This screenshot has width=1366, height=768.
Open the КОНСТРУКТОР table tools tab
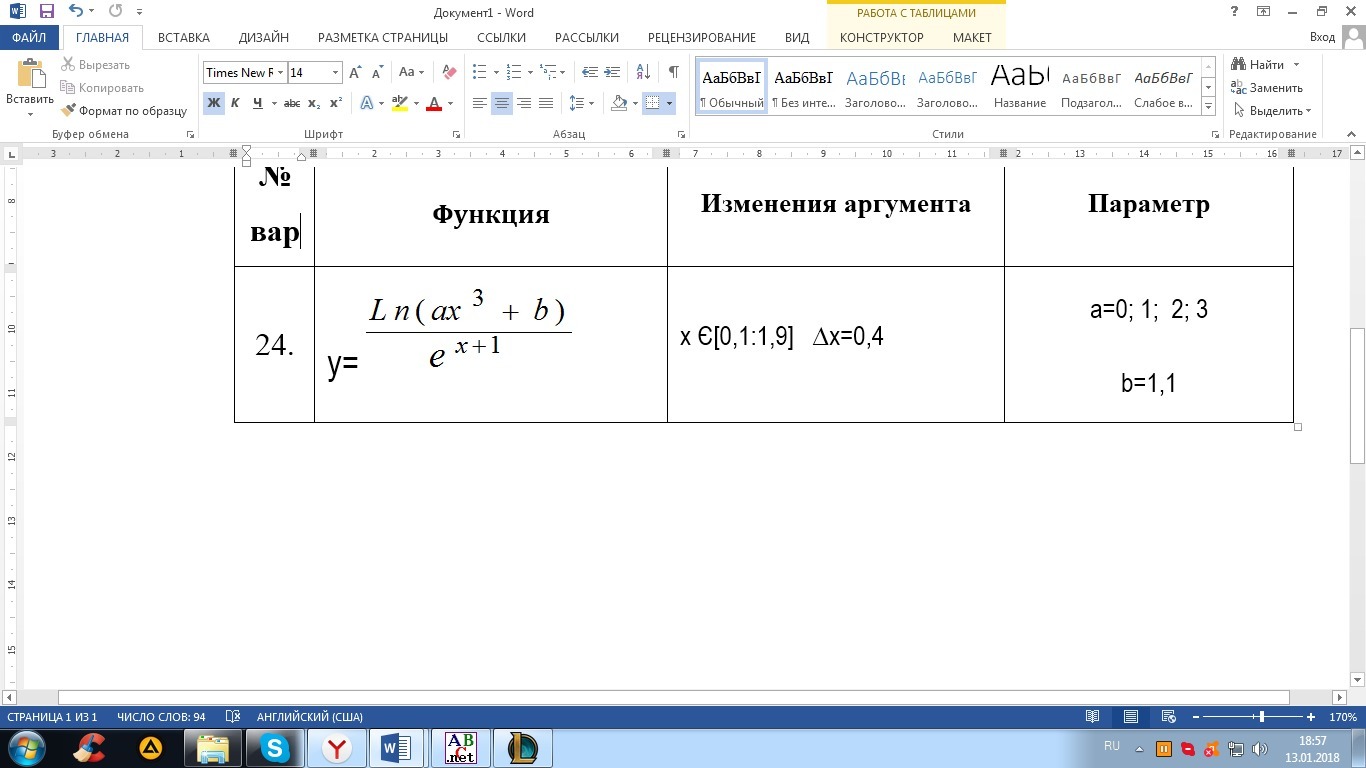pos(881,37)
